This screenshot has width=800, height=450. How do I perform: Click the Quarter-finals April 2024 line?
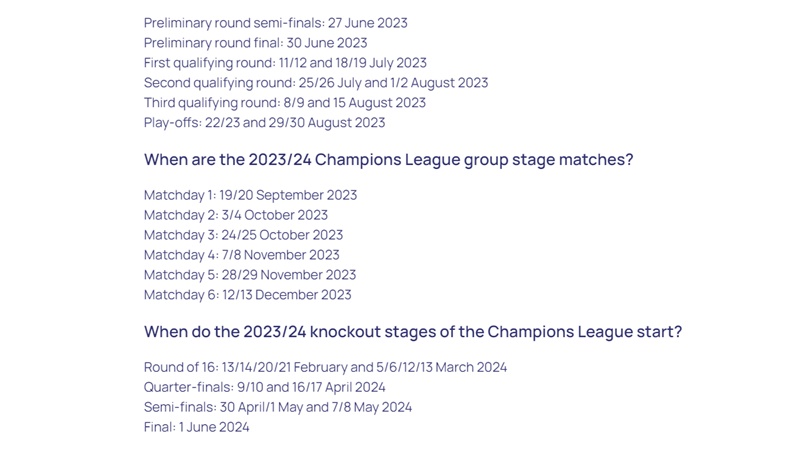(264, 387)
